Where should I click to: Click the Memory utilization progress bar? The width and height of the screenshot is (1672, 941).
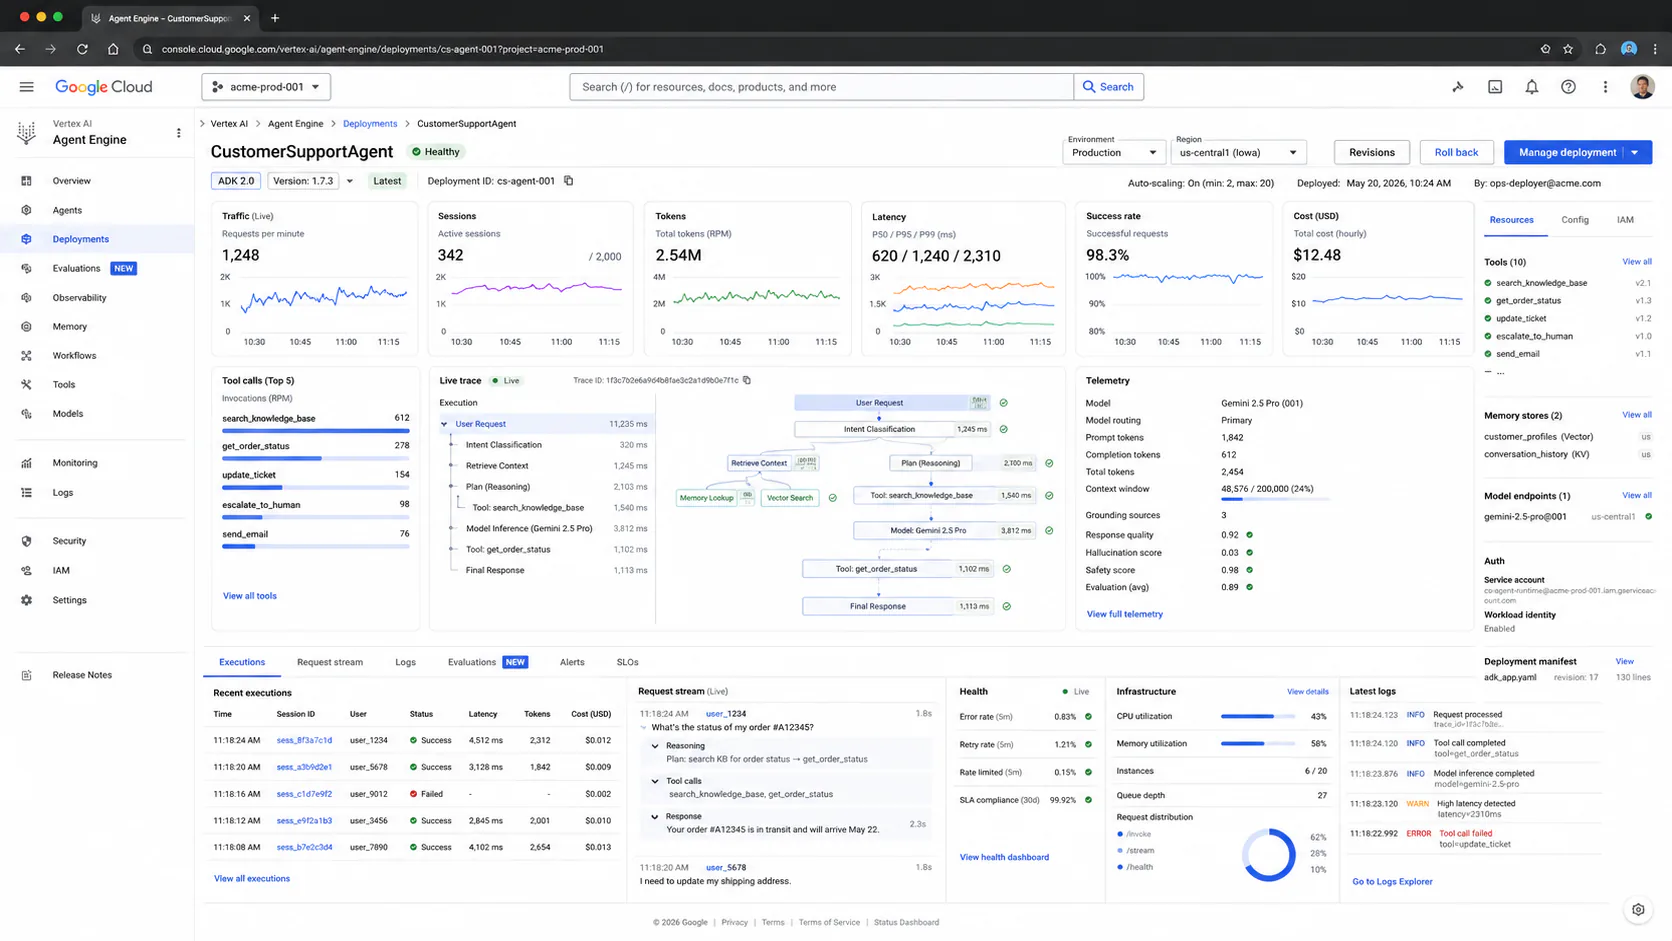[x=1260, y=744]
